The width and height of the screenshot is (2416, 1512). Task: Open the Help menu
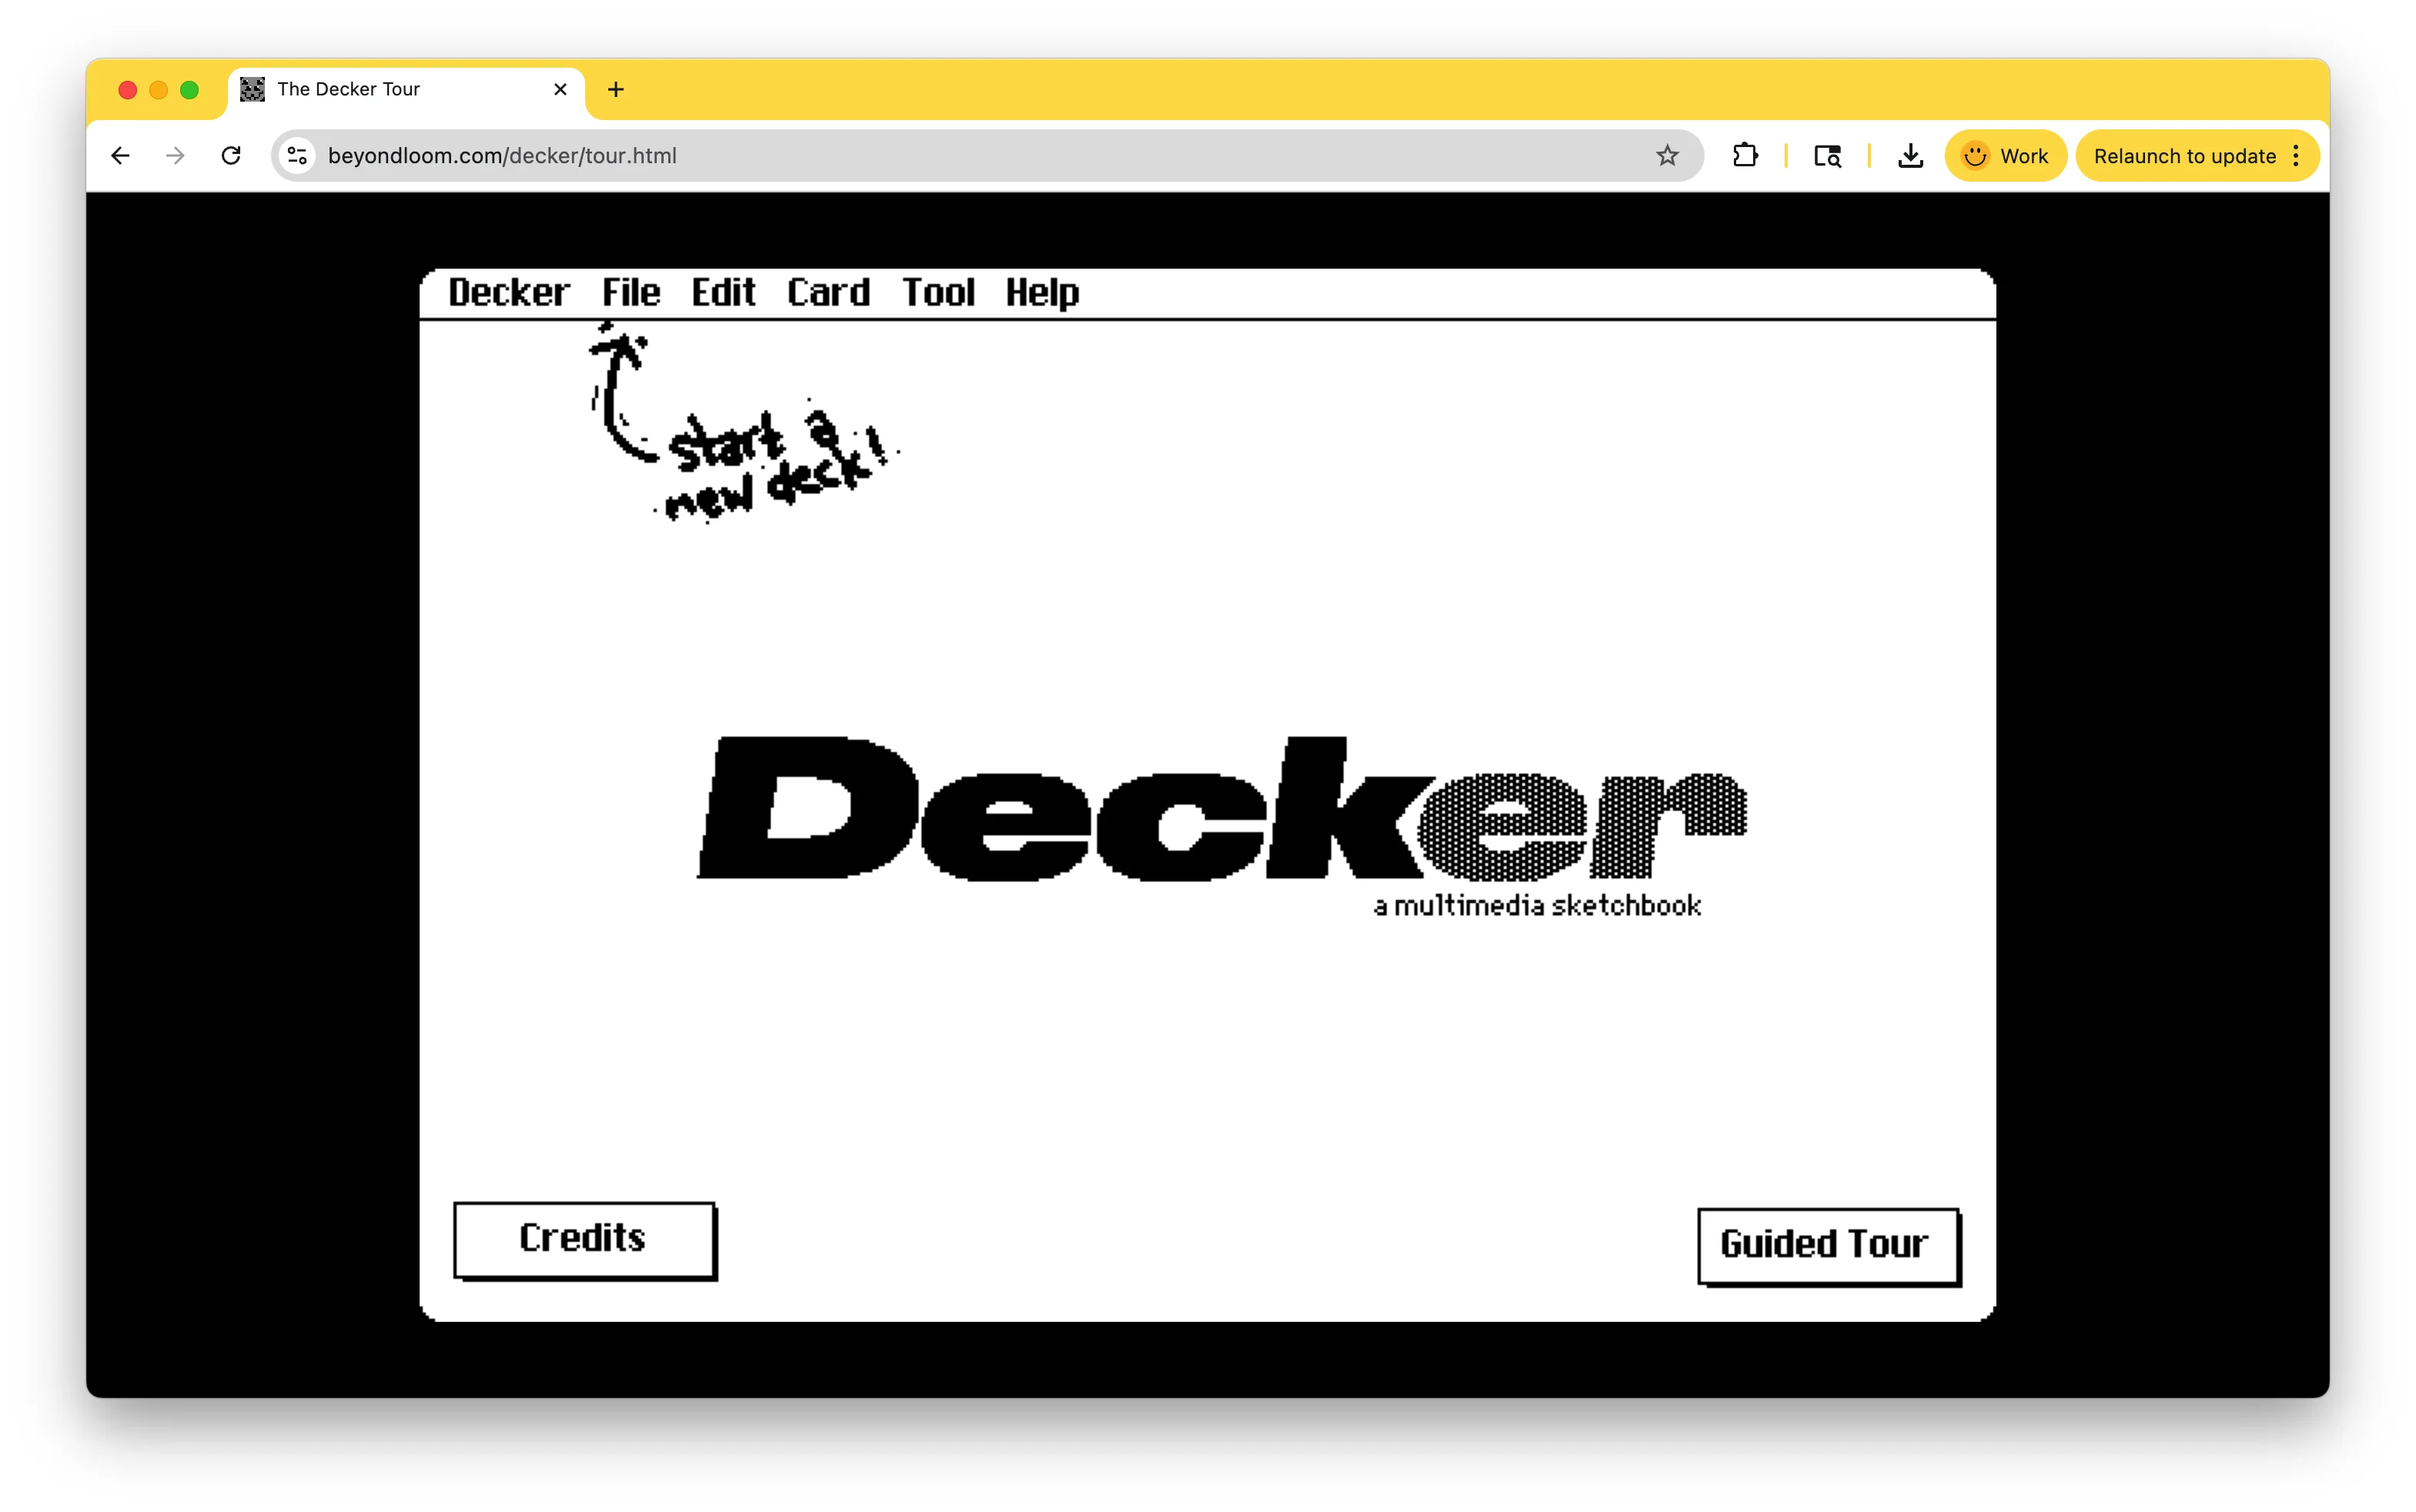(1042, 293)
